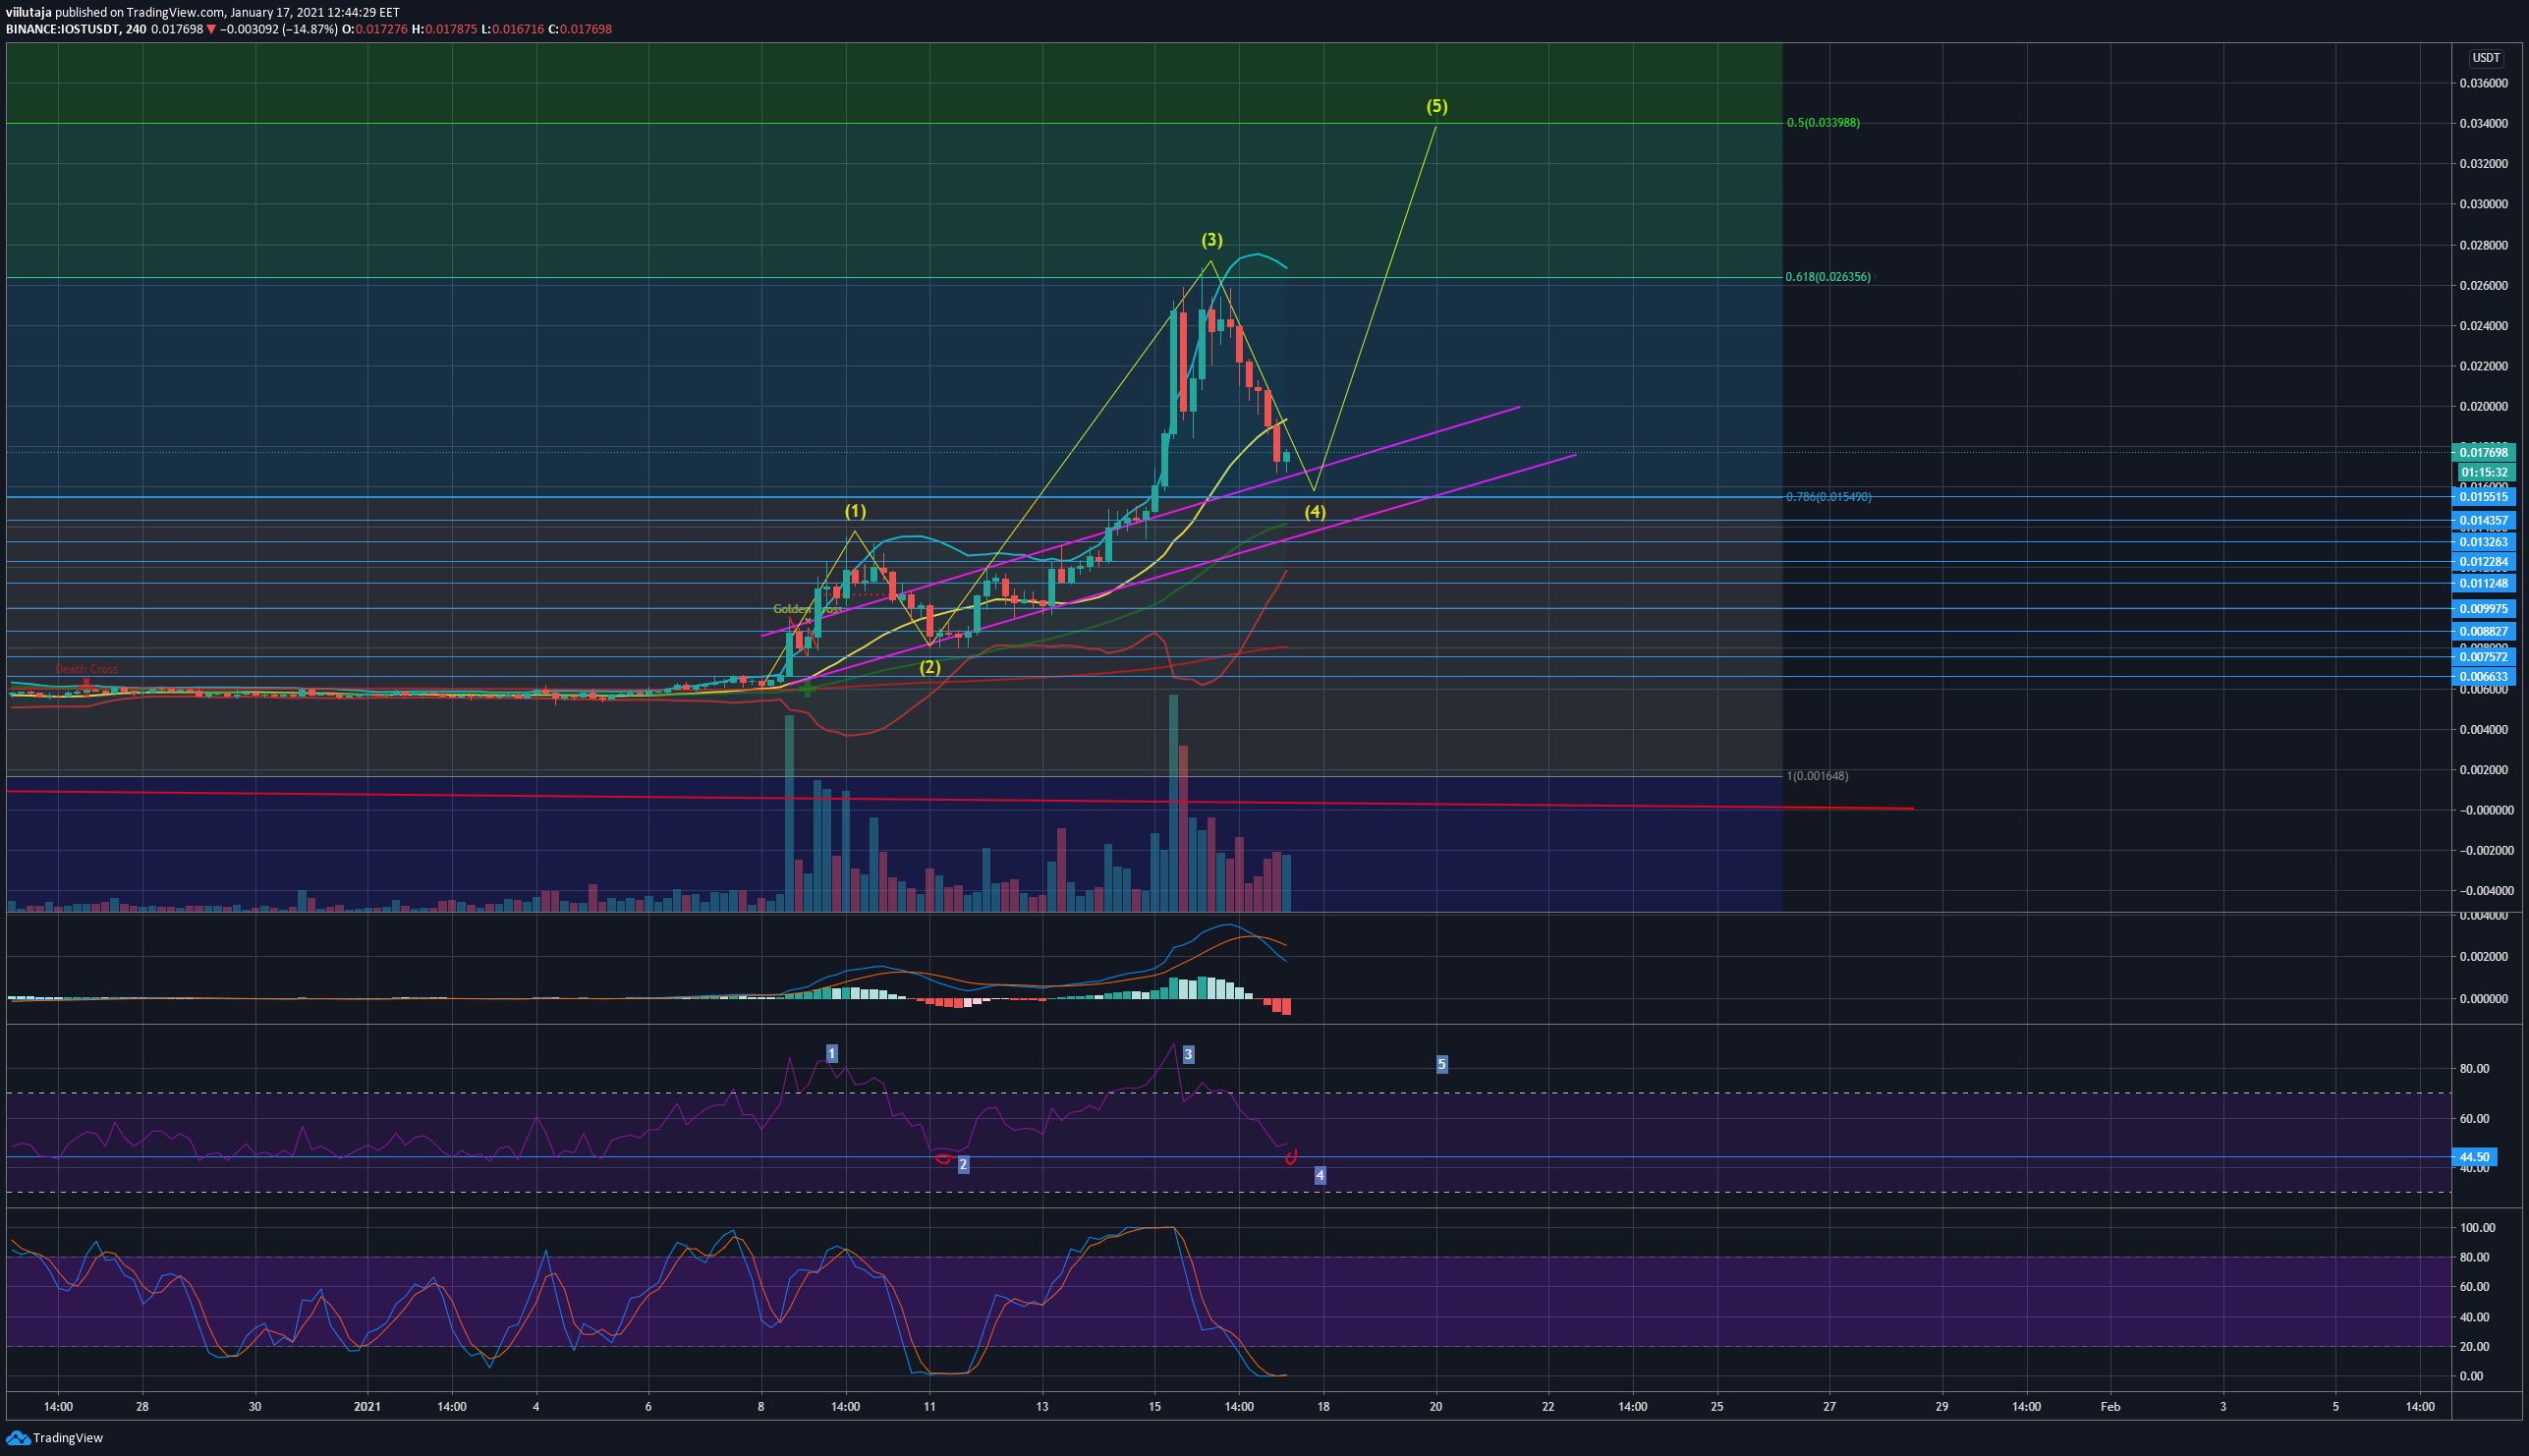Click the Fibonacci 0.786(0.015490) level label
Screen dimensions: 2529x1456
click(x=1828, y=497)
